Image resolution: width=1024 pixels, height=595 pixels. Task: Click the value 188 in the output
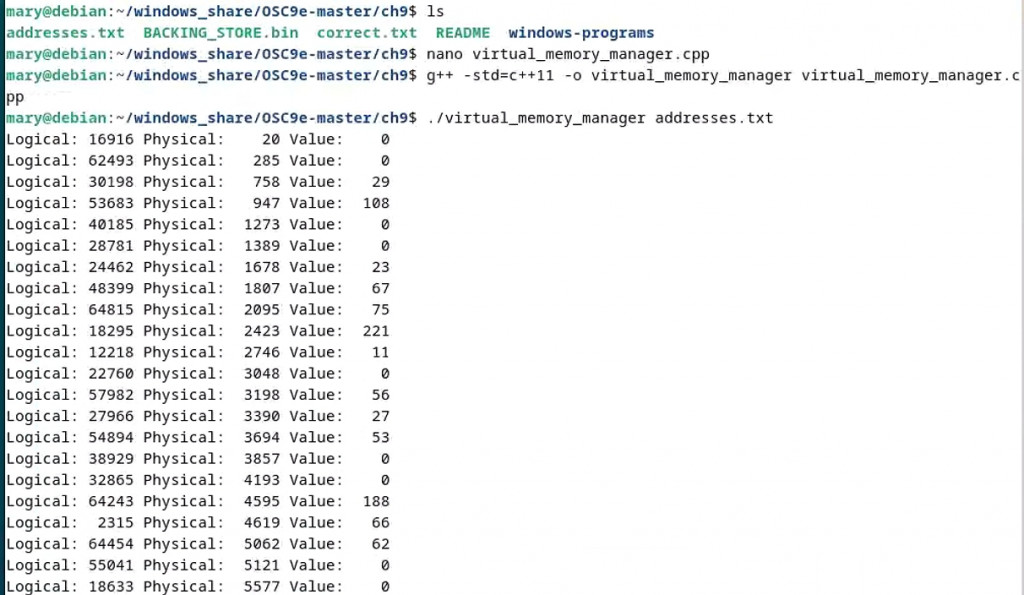[x=376, y=502]
